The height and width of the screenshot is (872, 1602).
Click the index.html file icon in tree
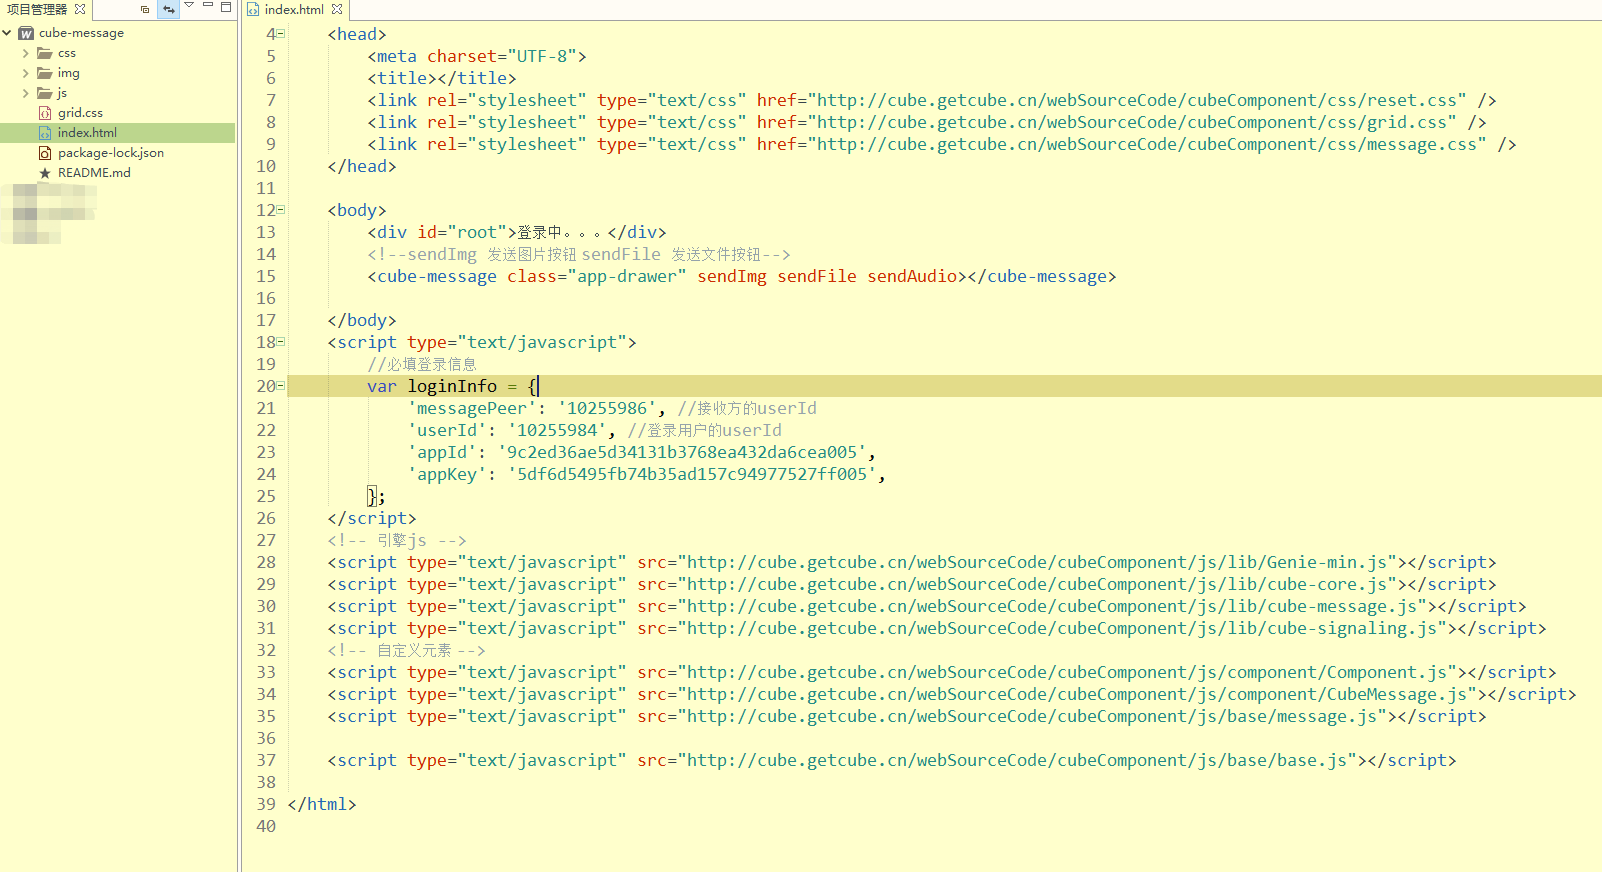point(45,133)
